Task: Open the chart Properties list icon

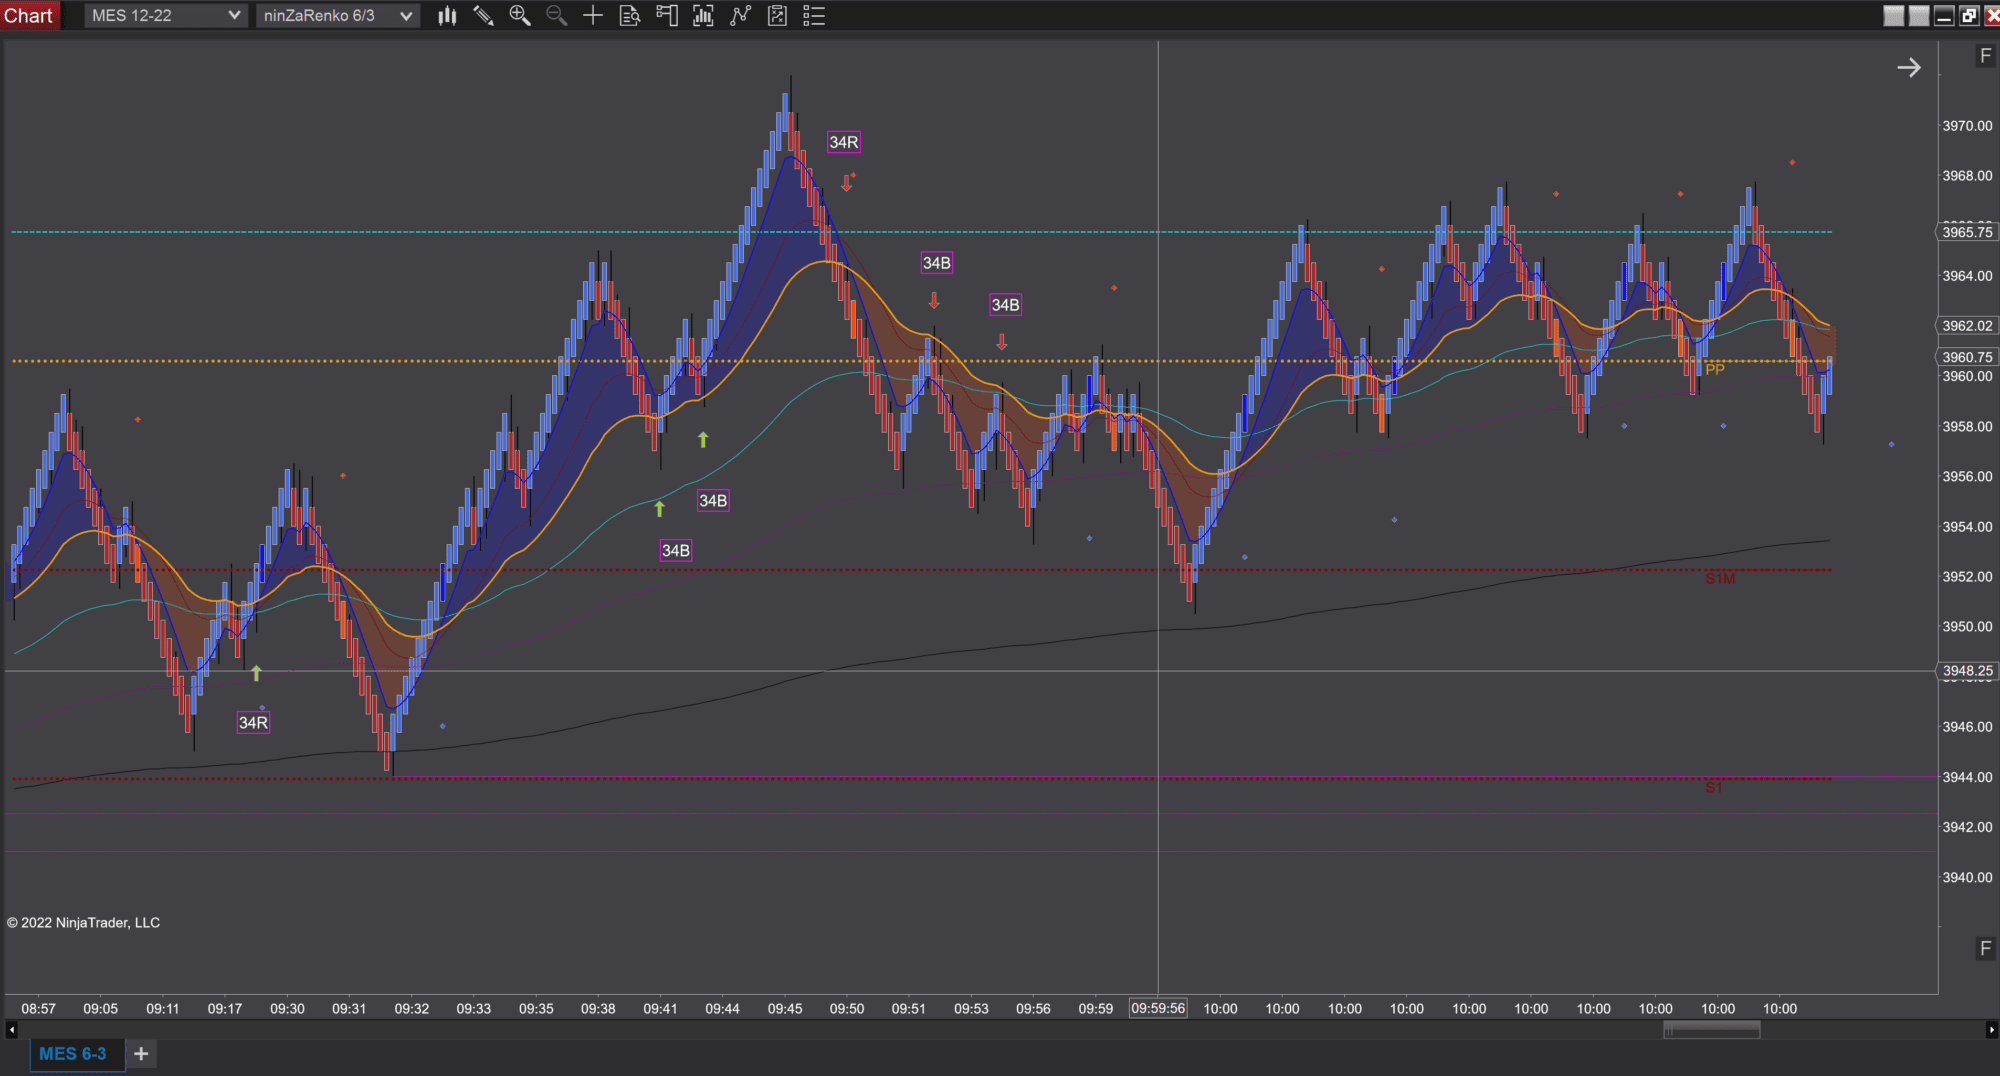Action: pyautogui.click(x=814, y=15)
